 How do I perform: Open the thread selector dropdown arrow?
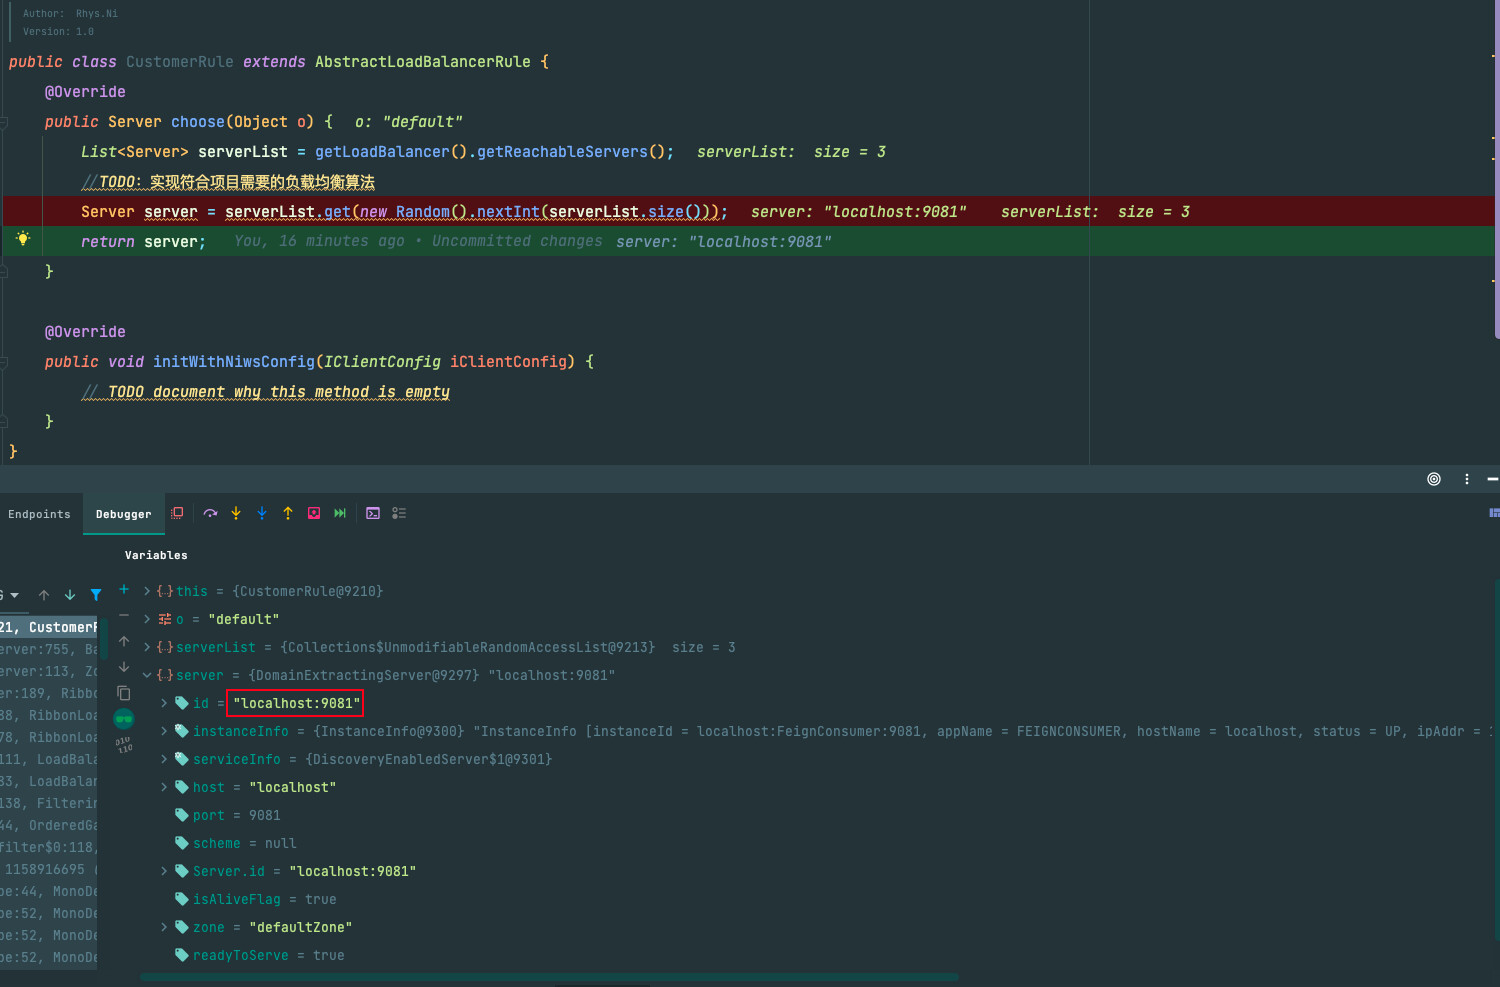[14, 595]
